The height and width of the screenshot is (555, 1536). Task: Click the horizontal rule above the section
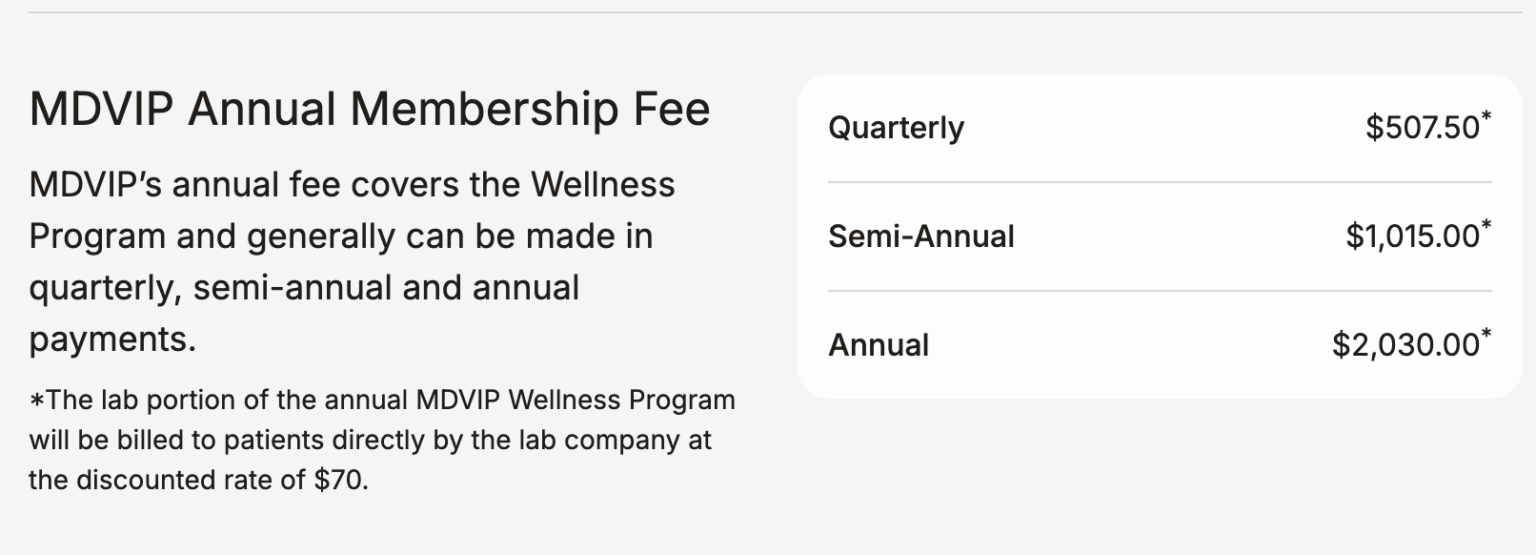768,12
